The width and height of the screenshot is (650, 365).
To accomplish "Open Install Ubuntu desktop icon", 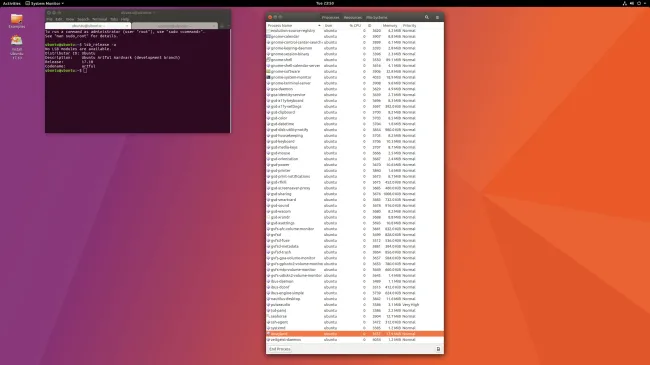I will tap(17, 47).
